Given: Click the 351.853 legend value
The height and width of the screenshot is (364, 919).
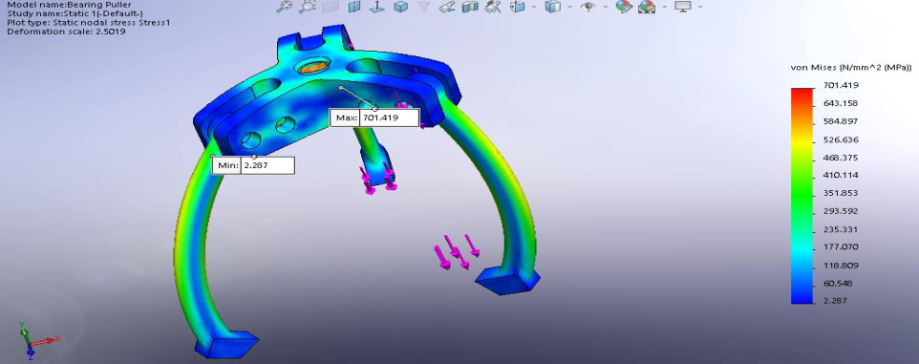Looking at the screenshot, I should point(840,193).
